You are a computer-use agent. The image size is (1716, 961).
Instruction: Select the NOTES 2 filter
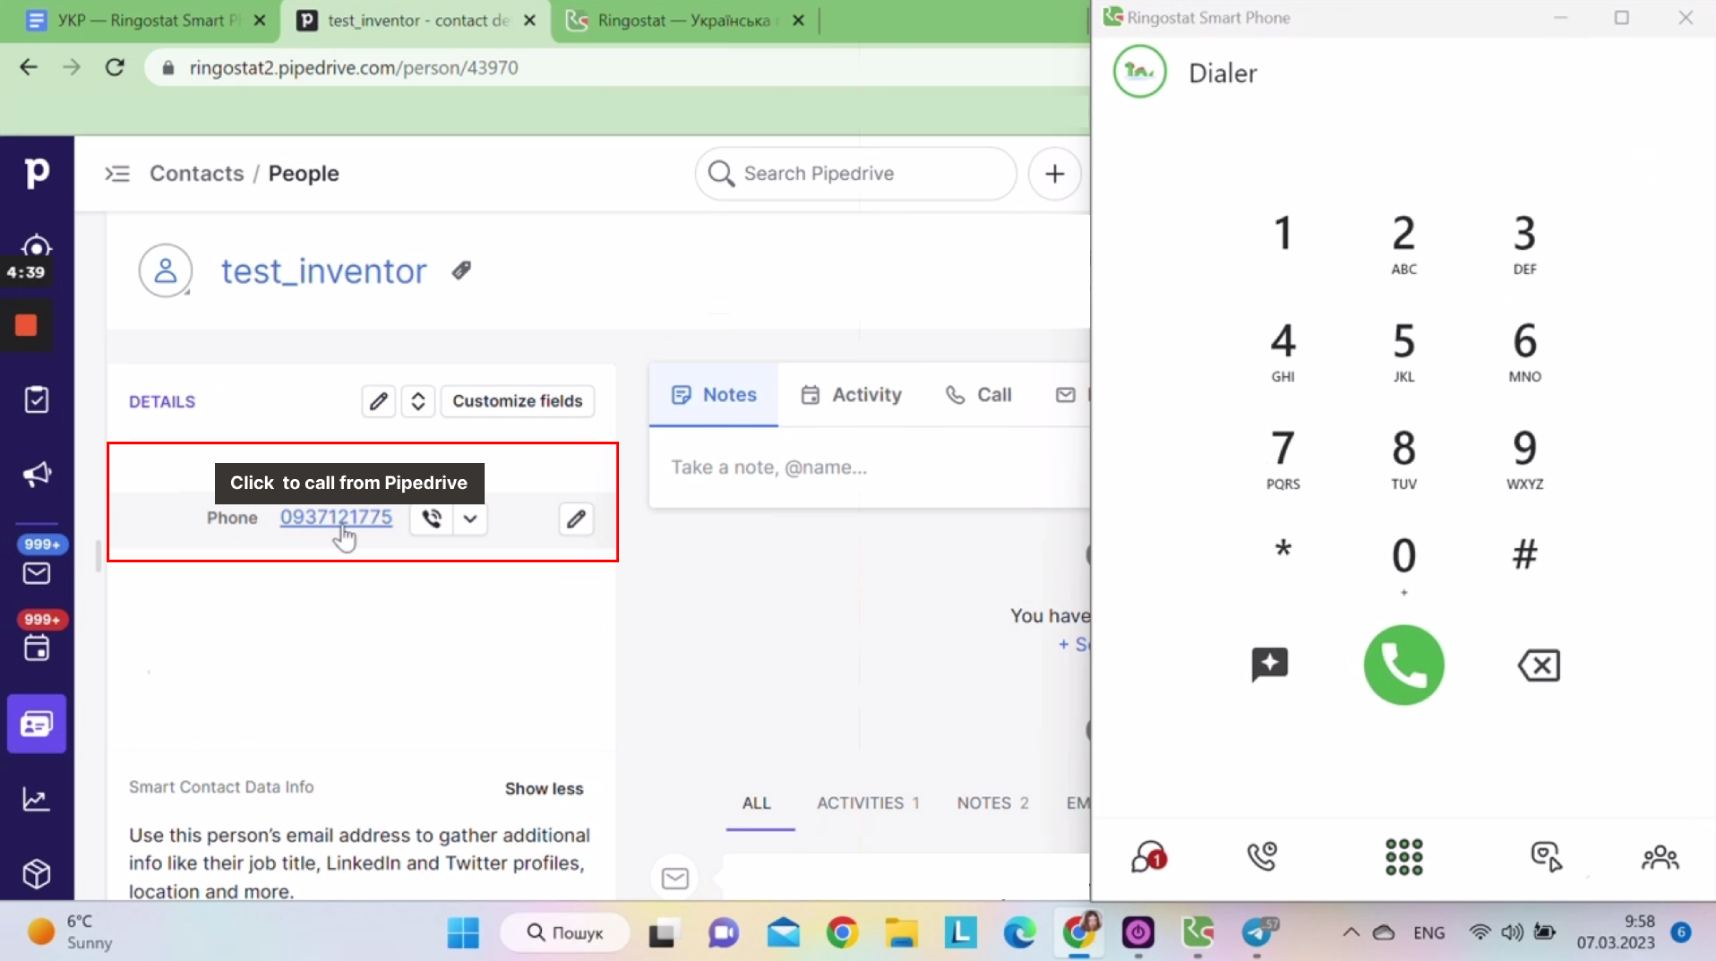pos(993,803)
